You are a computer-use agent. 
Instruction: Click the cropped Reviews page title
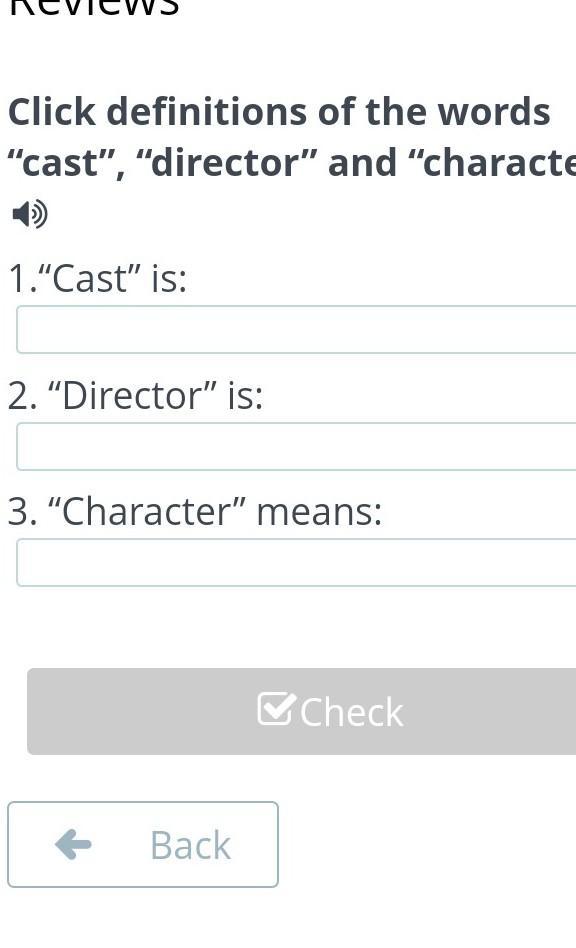coord(94,7)
